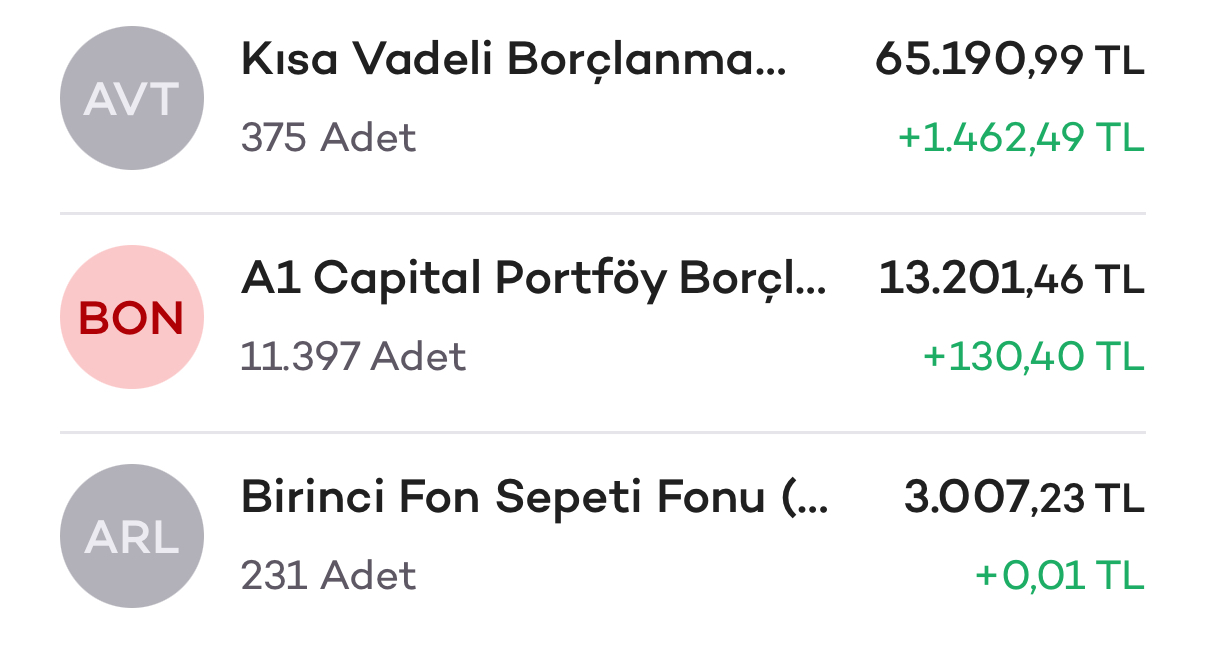Select the 3.007,23 TL total value

1023,498
